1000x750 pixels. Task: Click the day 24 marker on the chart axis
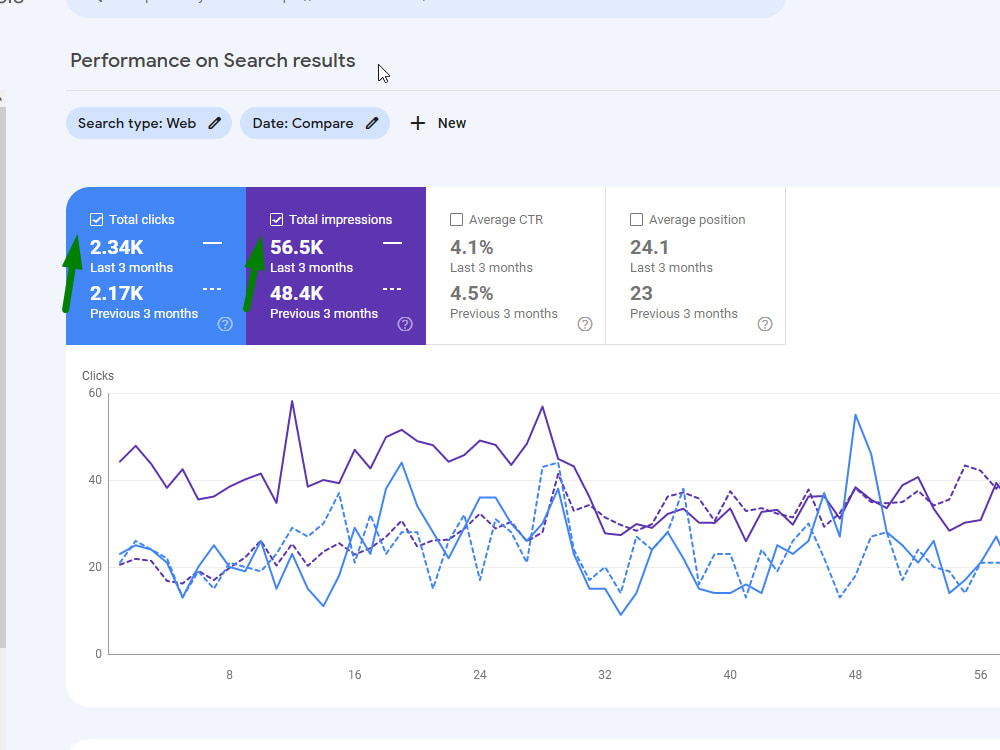[480, 675]
